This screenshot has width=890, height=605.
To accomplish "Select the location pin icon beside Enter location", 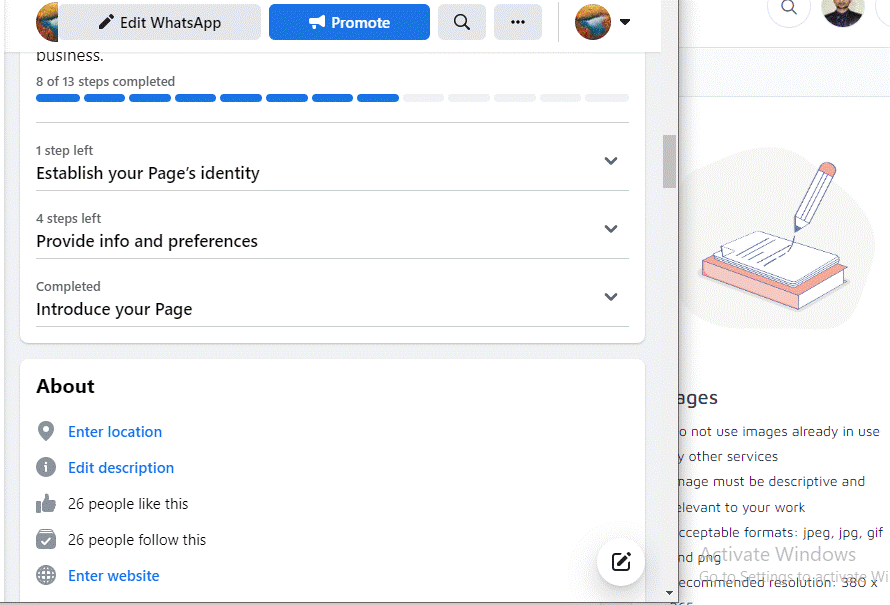I will [x=45, y=431].
